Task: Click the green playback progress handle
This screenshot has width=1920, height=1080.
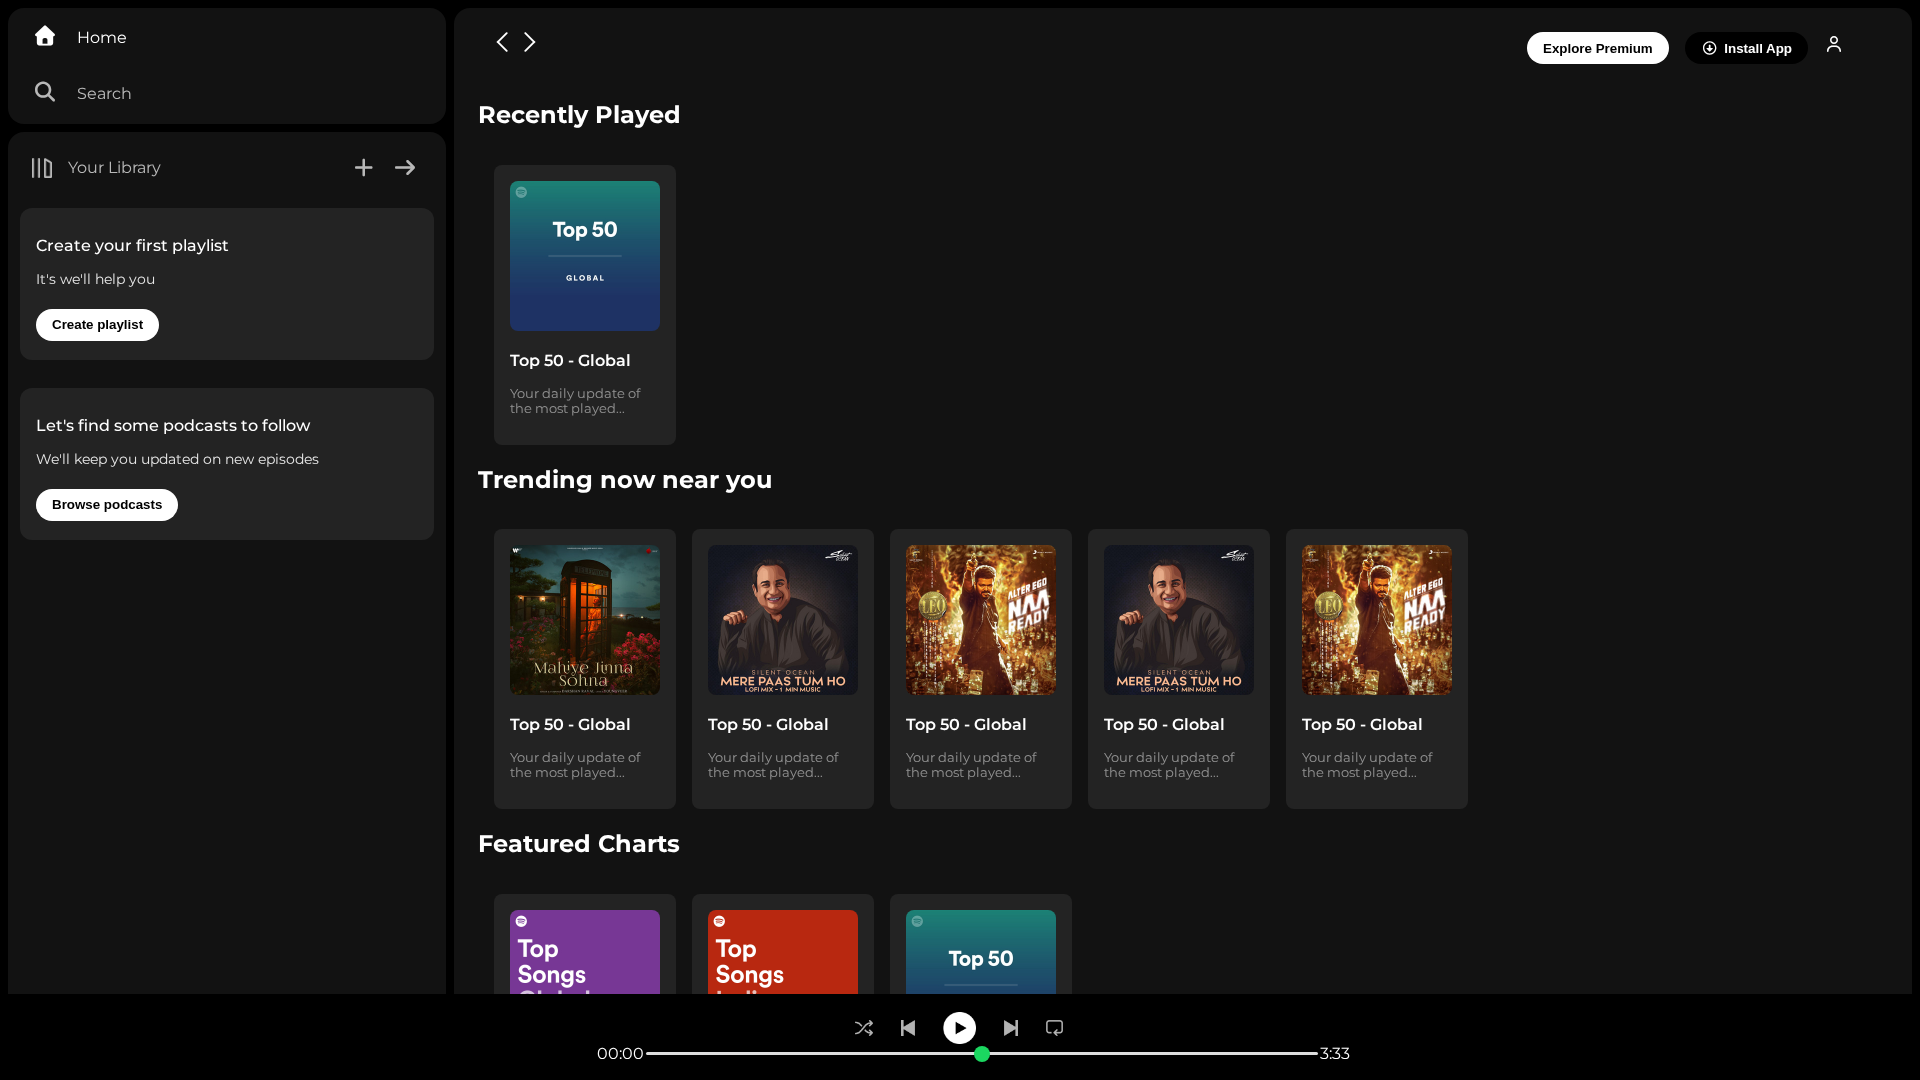Action: coord(982,1054)
